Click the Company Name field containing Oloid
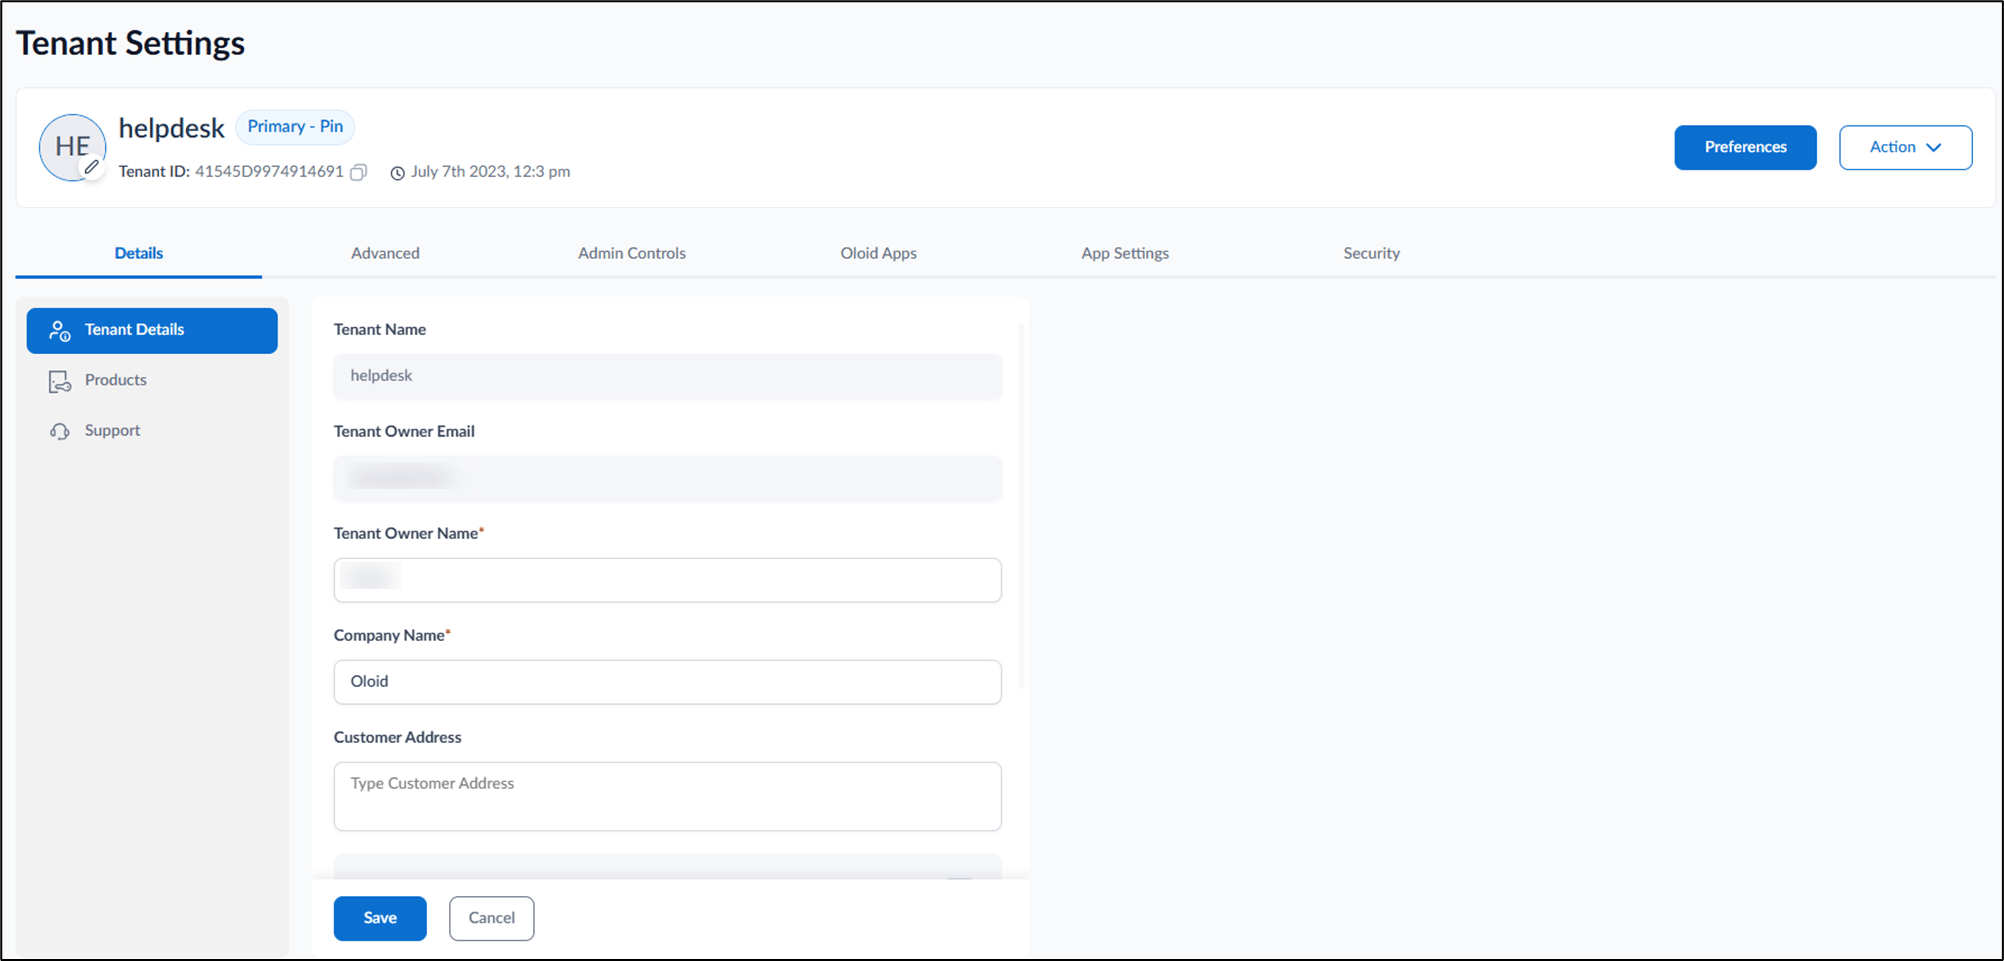 (667, 682)
